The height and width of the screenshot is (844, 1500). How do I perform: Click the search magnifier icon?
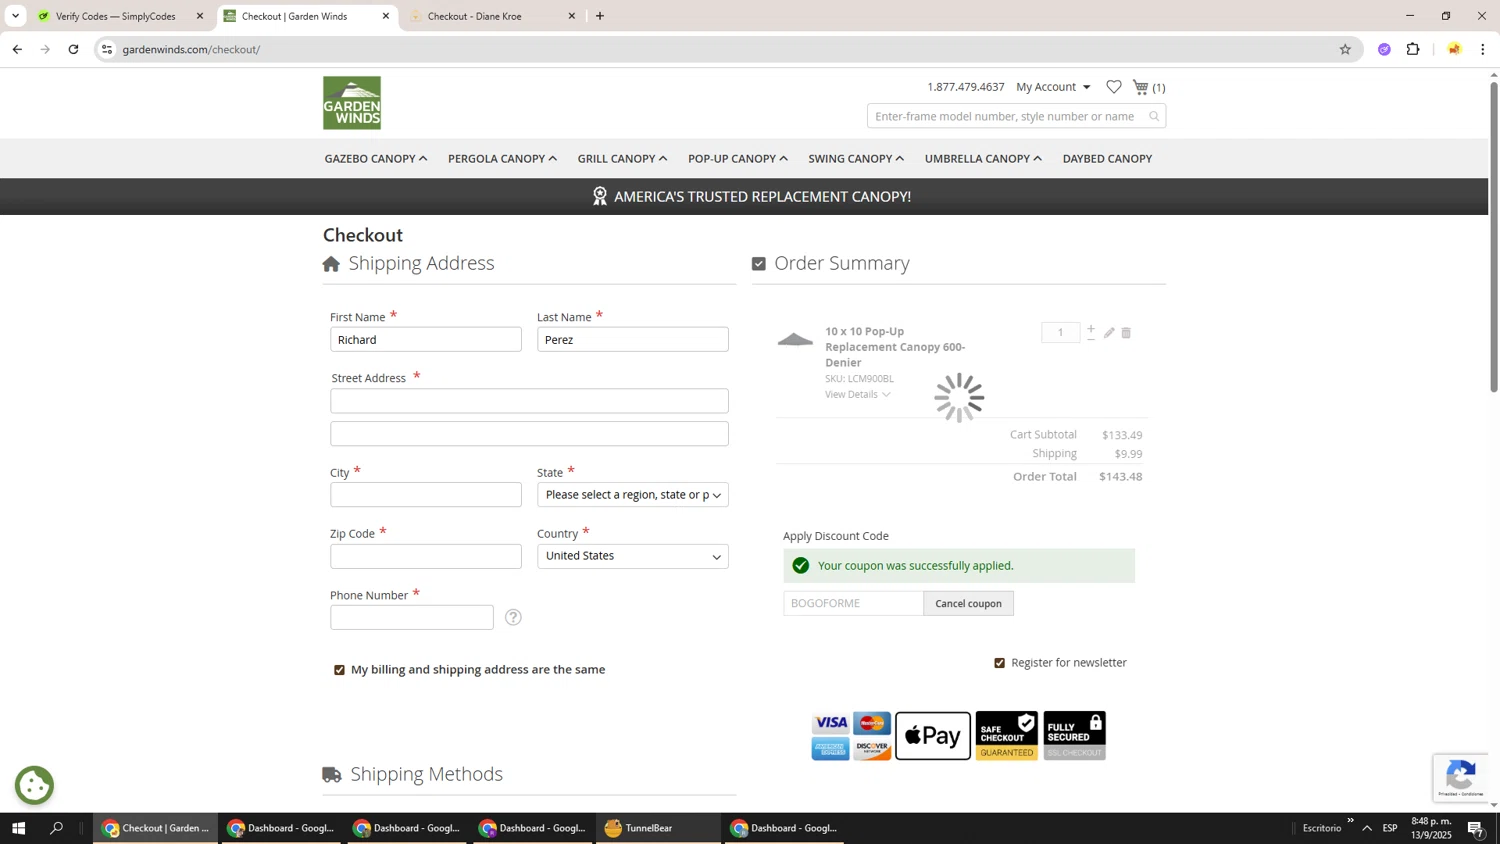[x=1154, y=116]
